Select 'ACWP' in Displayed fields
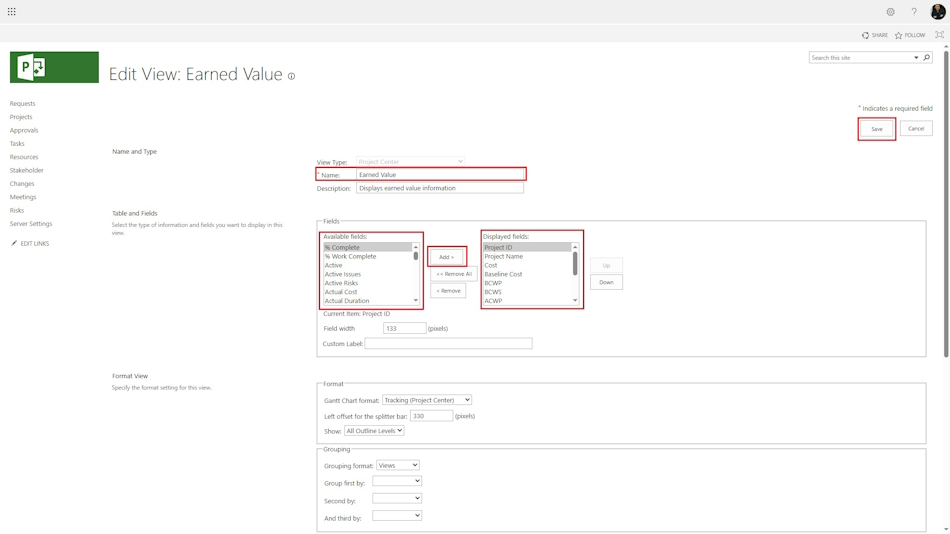Image resolution: width=950 pixels, height=534 pixels. 527,301
